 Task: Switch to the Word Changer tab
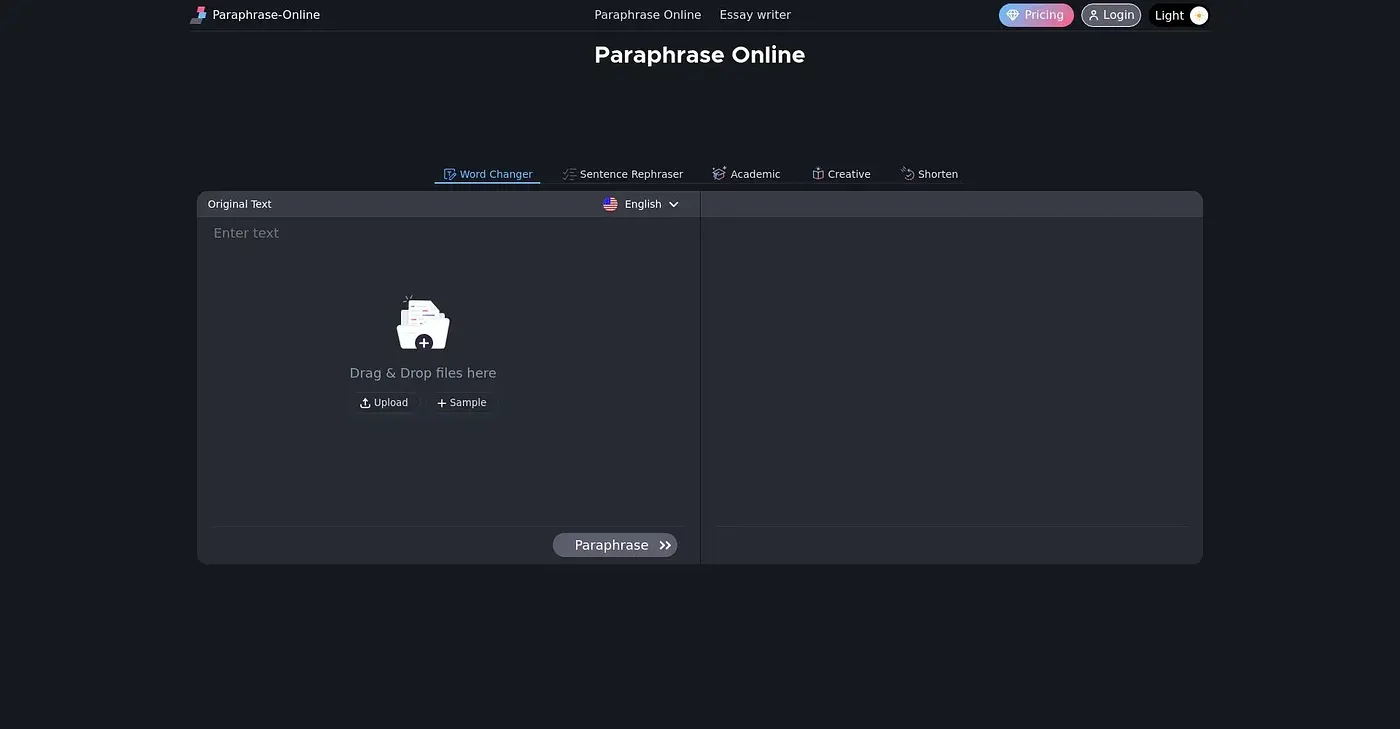487,174
